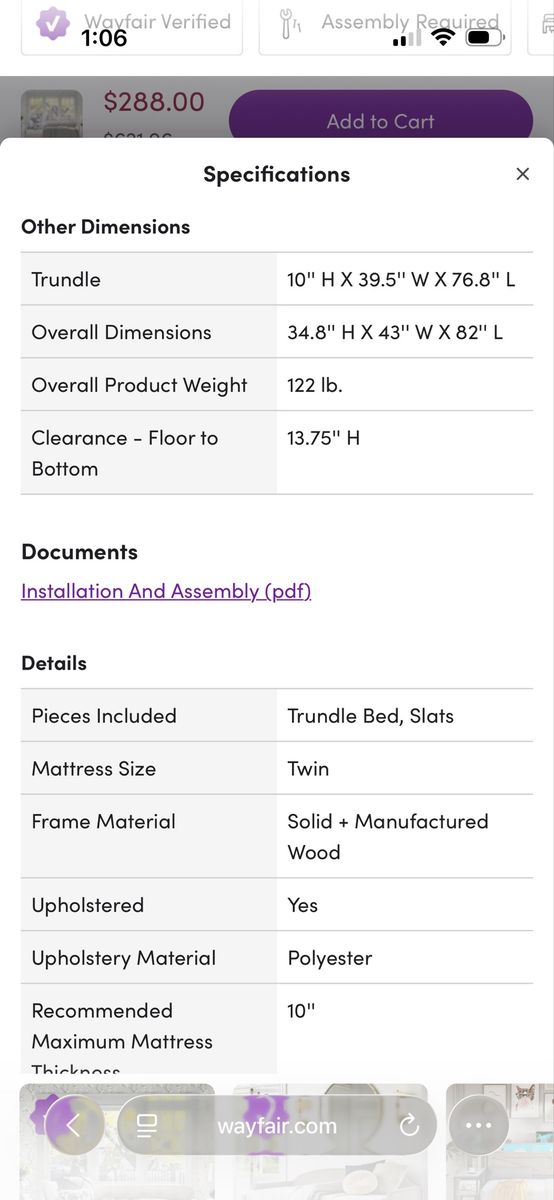554x1200 pixels.
Task: Tap the Assembly Required chip
Action: pos(385,24)
